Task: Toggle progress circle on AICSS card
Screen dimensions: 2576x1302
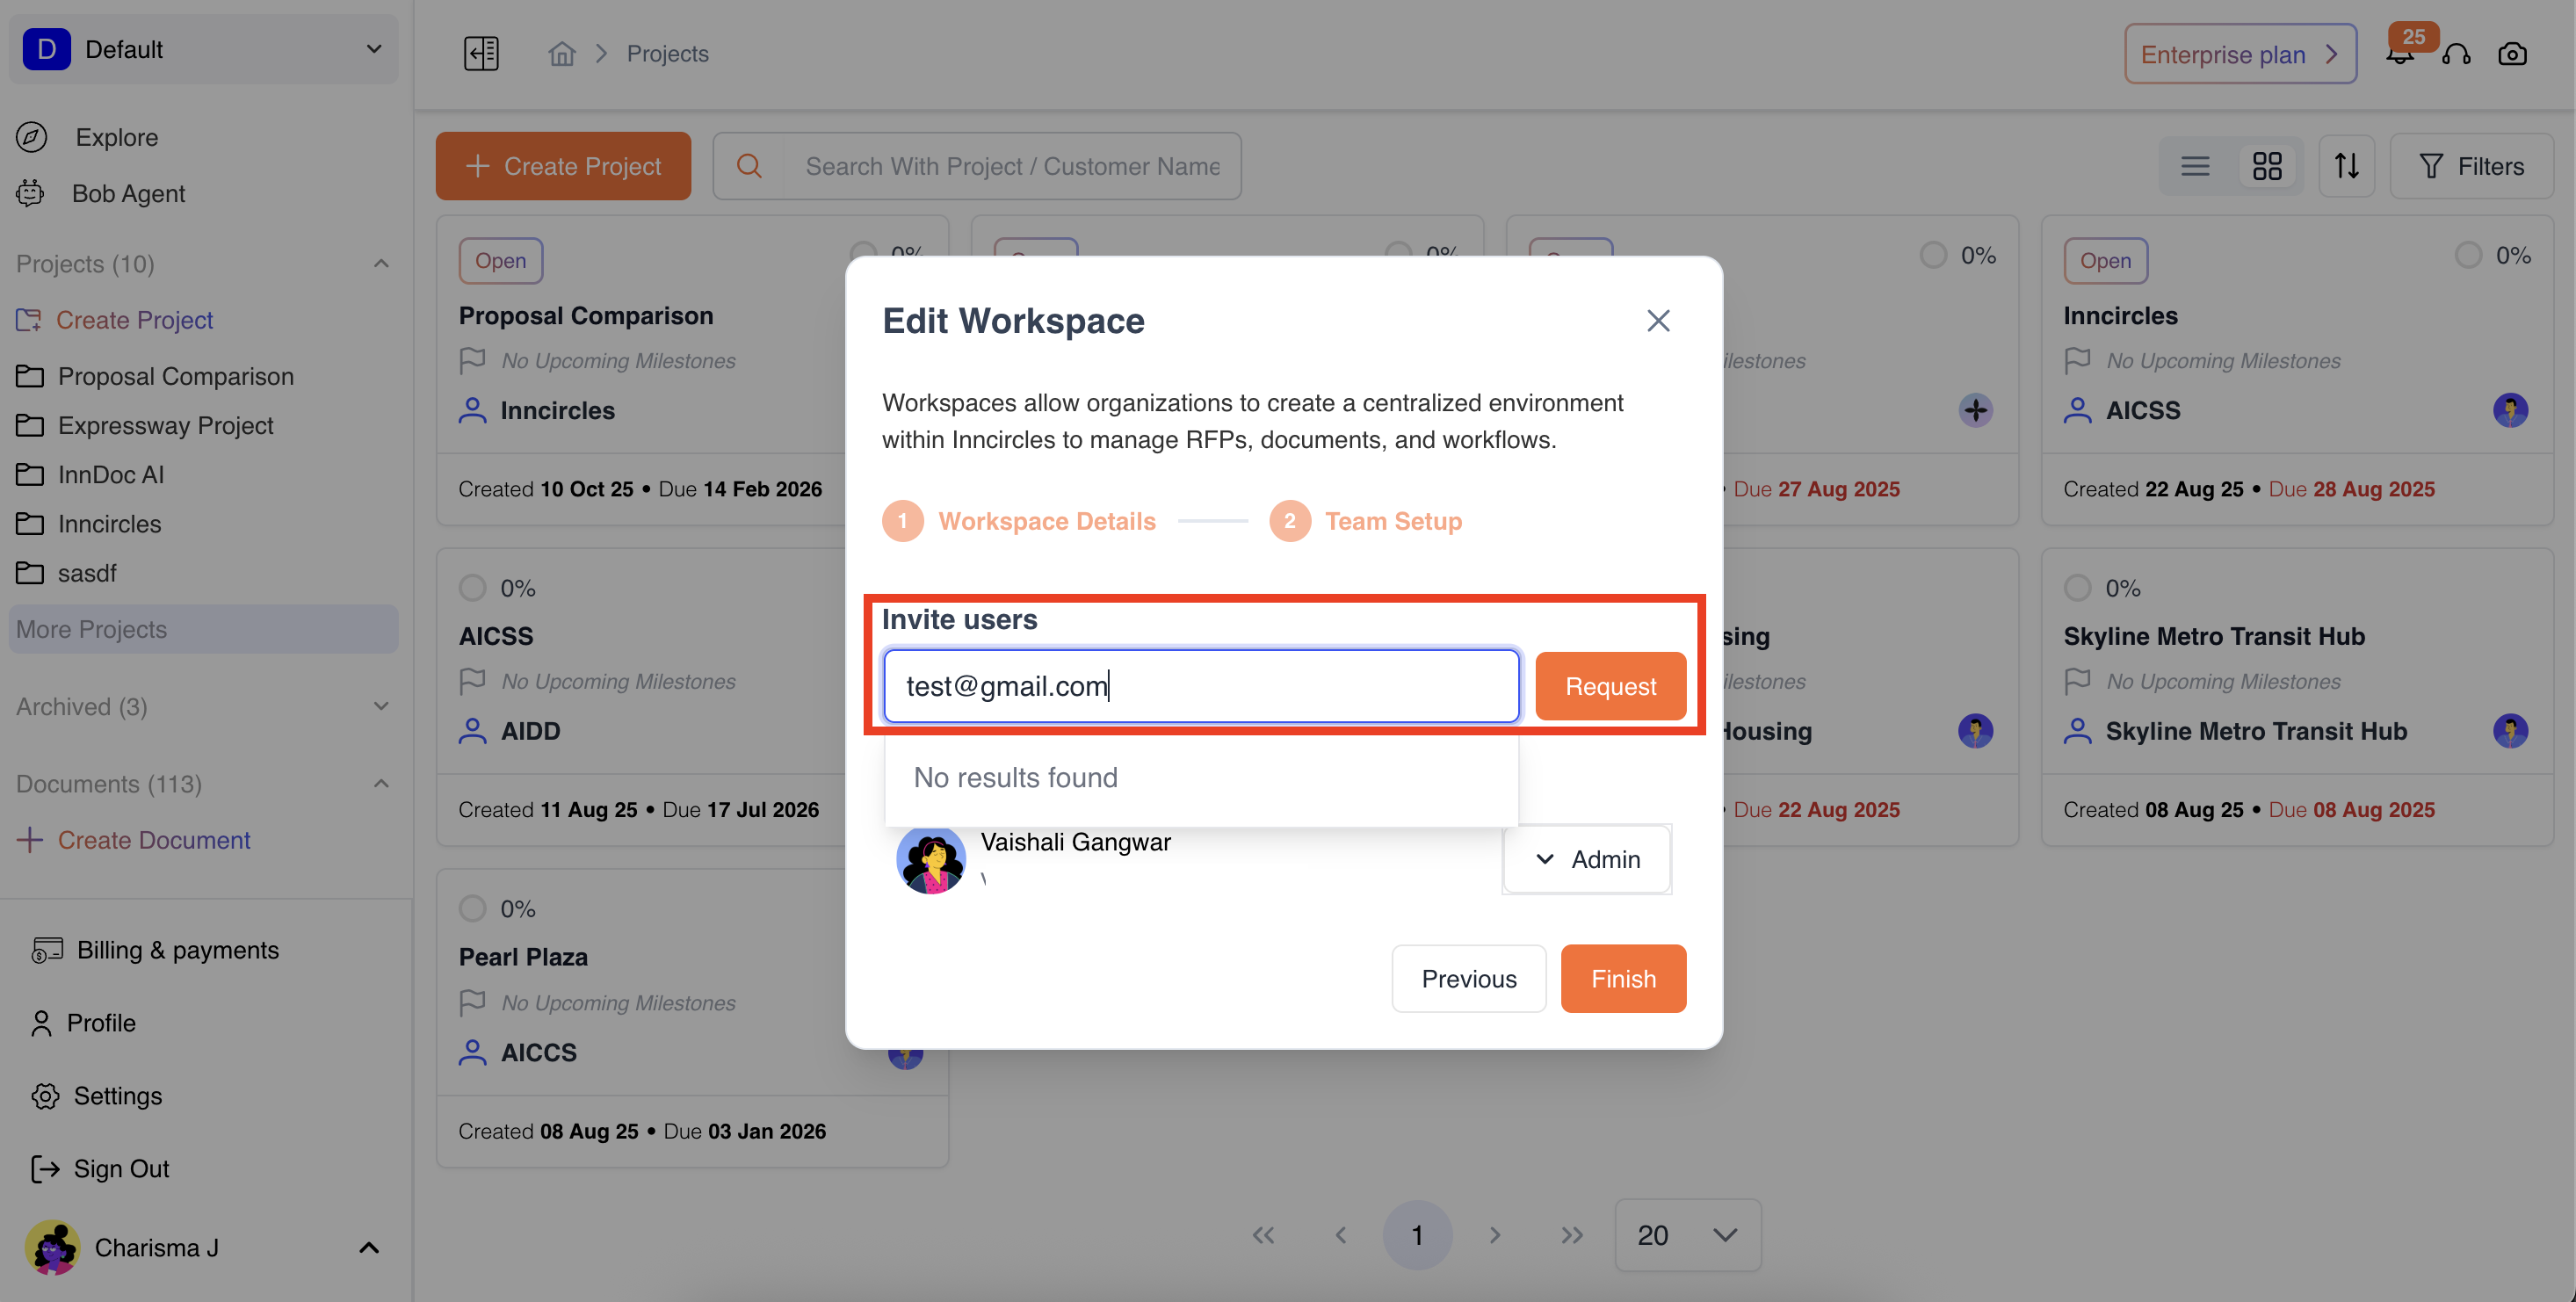Action: pyautogui.click(x=472, y=588)
